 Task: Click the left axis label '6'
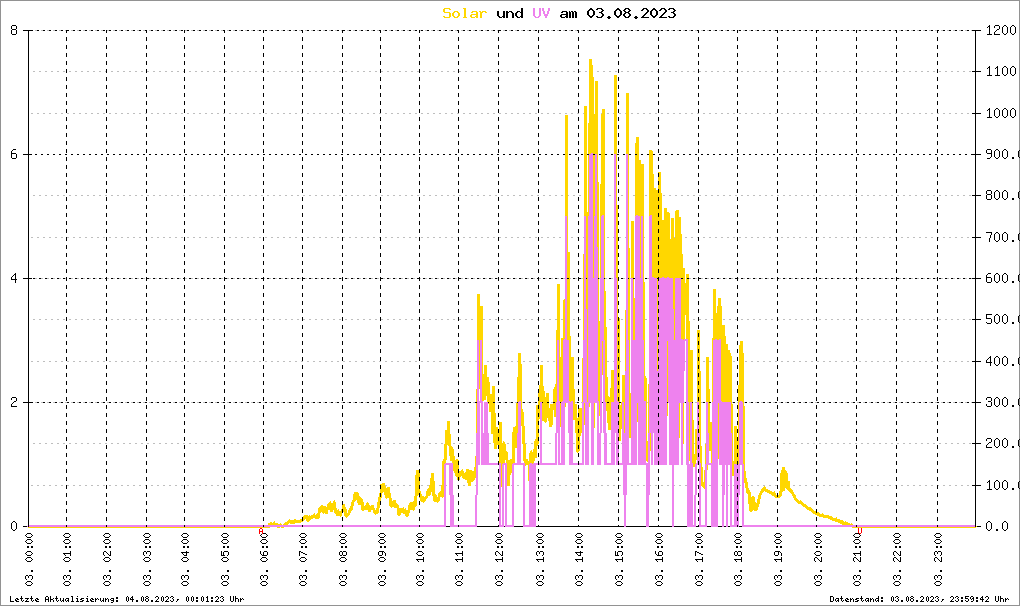click(14, 155)
